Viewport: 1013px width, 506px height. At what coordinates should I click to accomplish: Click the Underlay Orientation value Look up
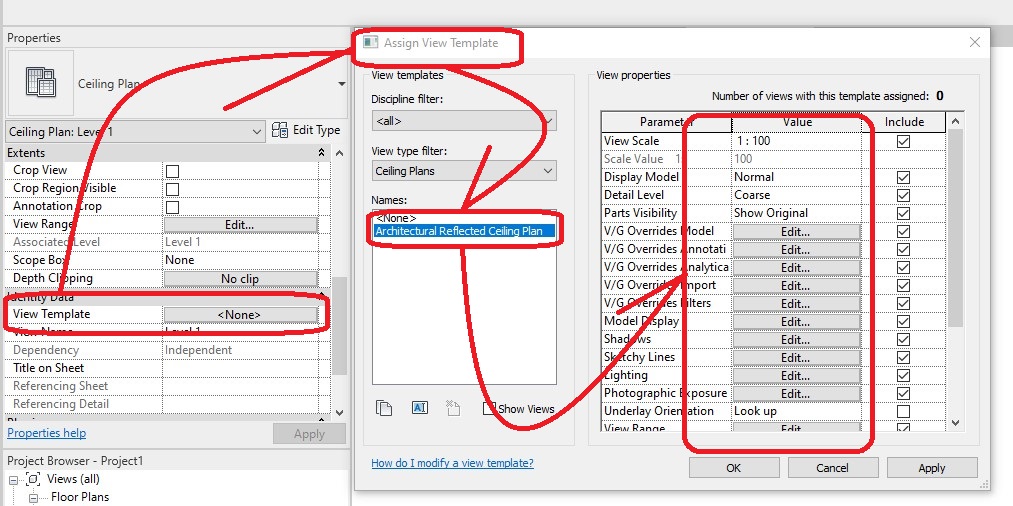pyautogui.click(x=796, y=411)
